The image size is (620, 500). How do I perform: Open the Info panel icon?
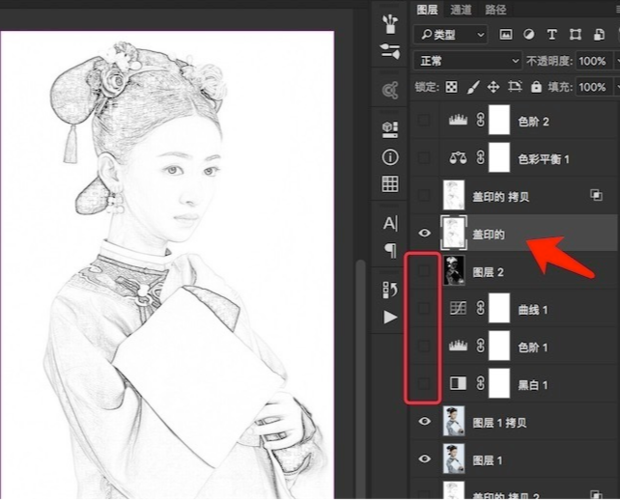point(390,157)
